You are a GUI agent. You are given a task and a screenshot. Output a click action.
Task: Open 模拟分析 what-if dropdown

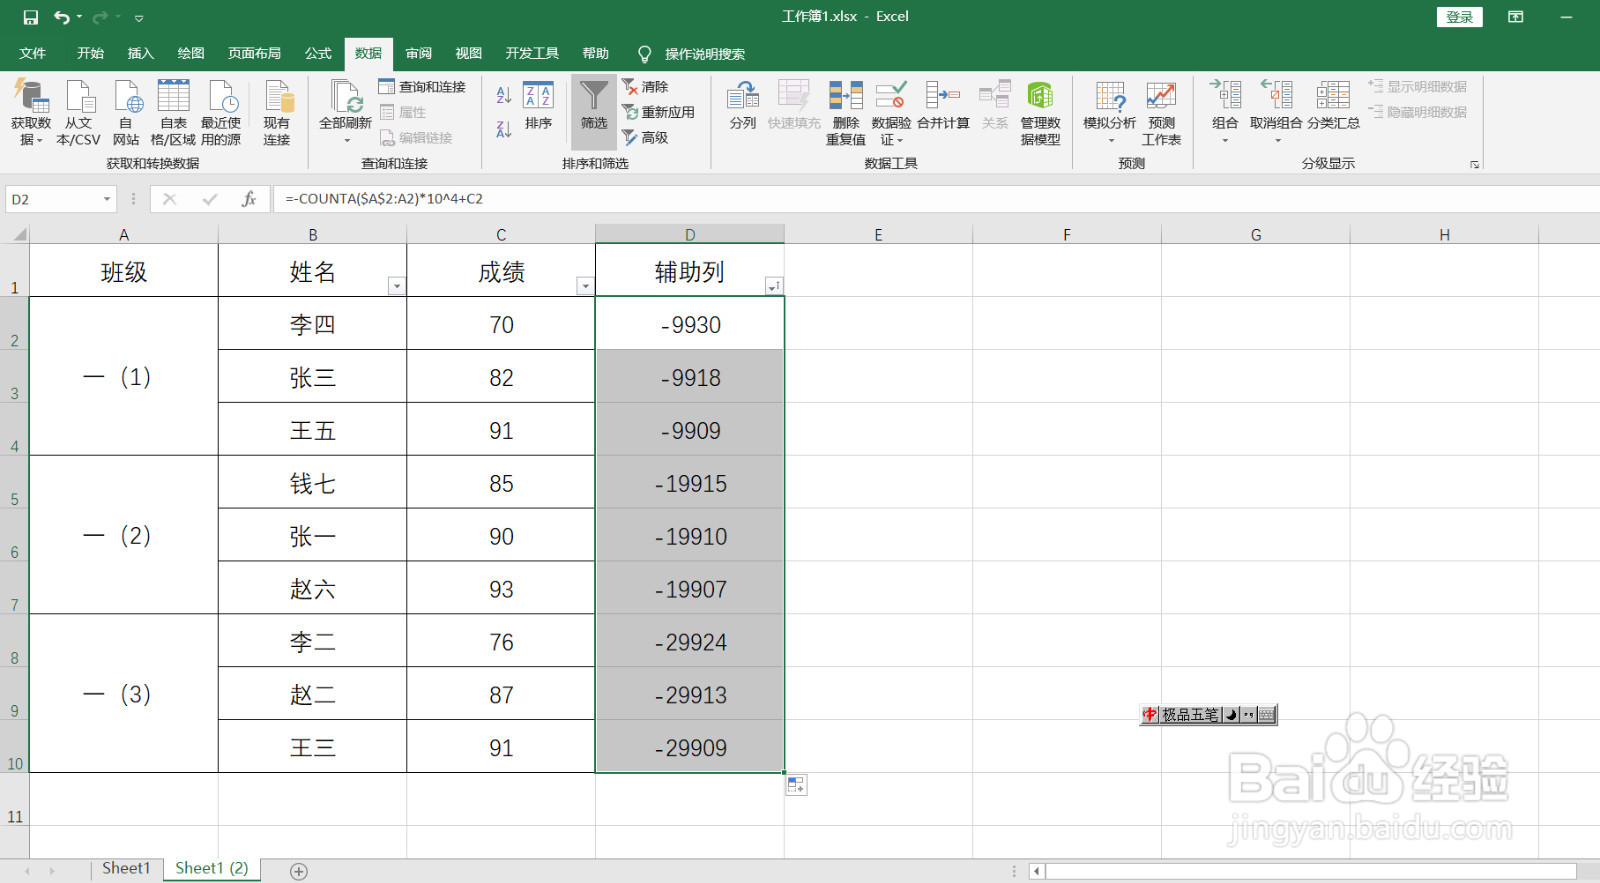1110,113
